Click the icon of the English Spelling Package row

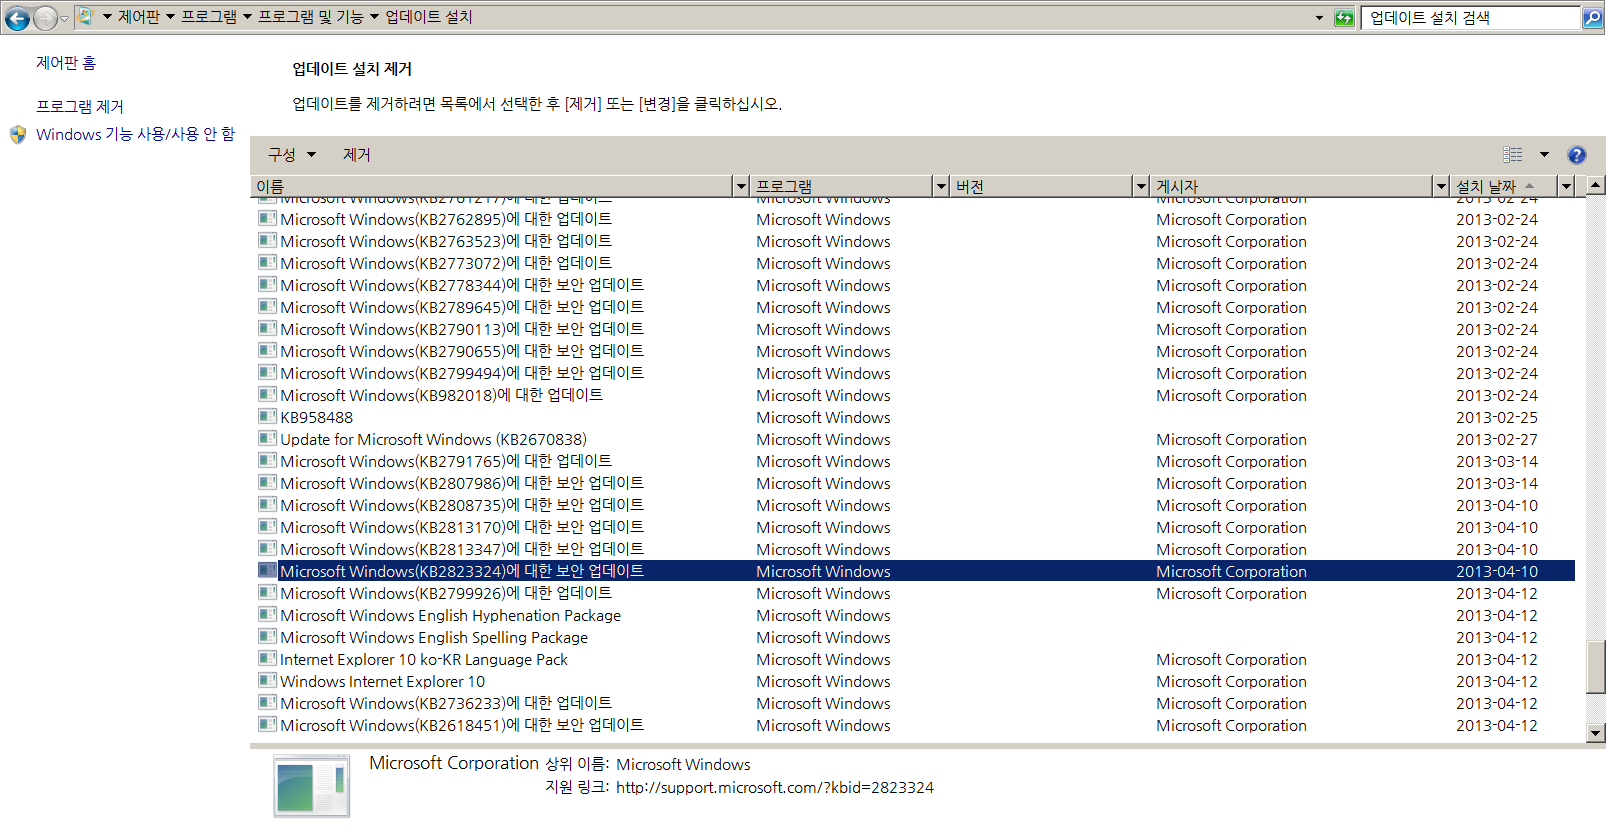coord(267,637)
